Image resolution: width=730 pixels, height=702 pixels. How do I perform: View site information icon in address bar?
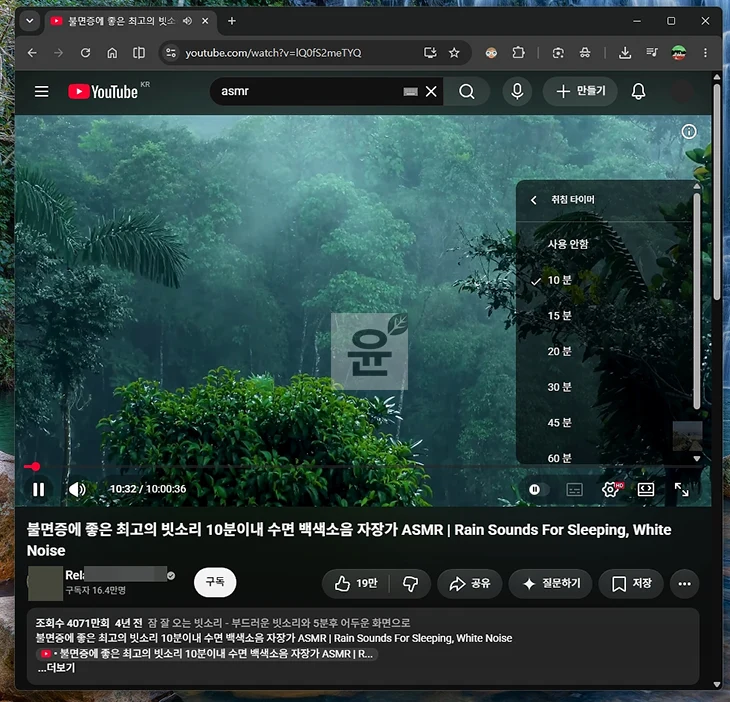tap(171, 53)
